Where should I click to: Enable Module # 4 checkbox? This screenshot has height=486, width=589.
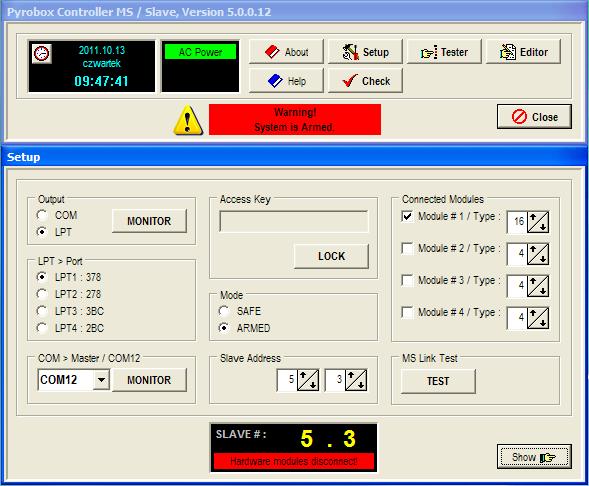pyautogui.click(x=407, y=312)
